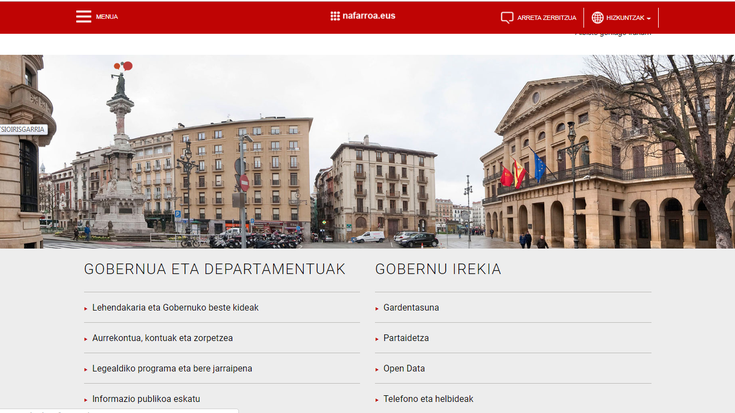The height and width of the screenshot is (413, 735).
Task: Open the Arreta Zerbitzua chat icon
Action: [x=507, y=18]
